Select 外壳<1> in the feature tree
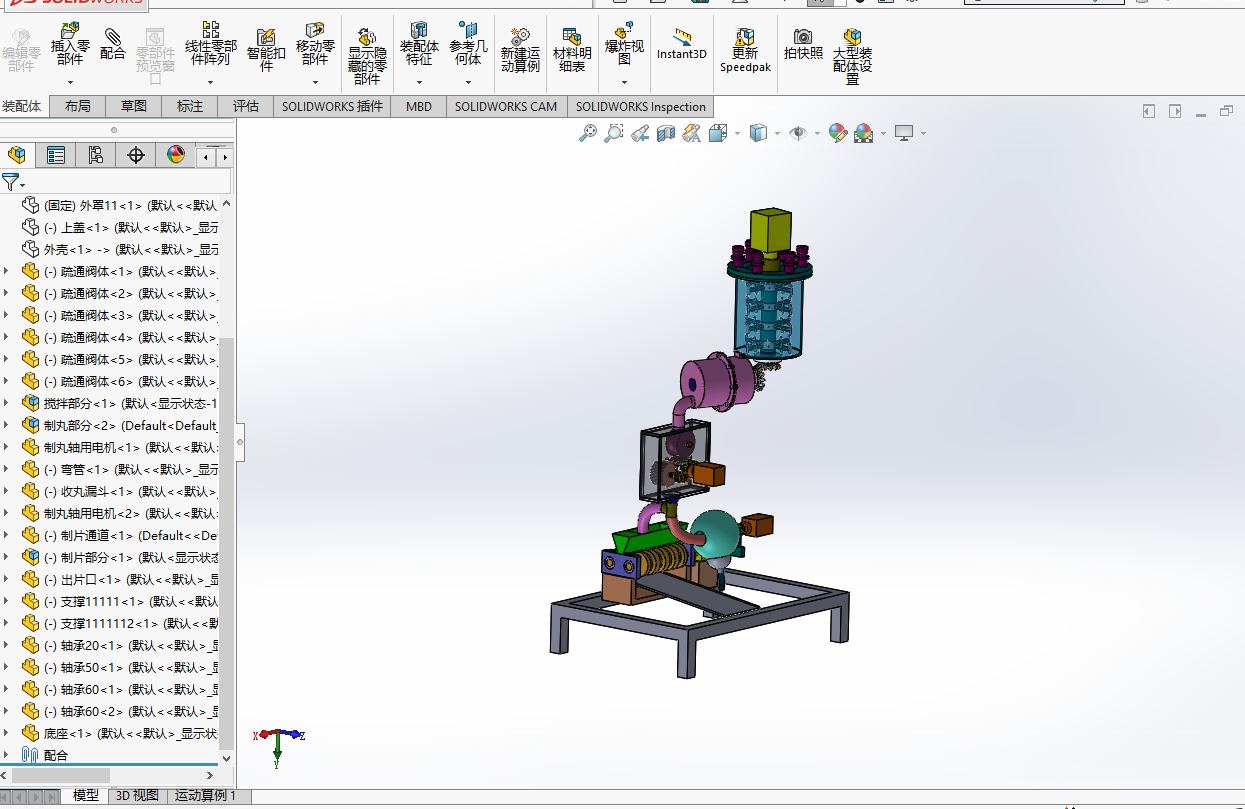1245x809 pixels. [120, 249]
